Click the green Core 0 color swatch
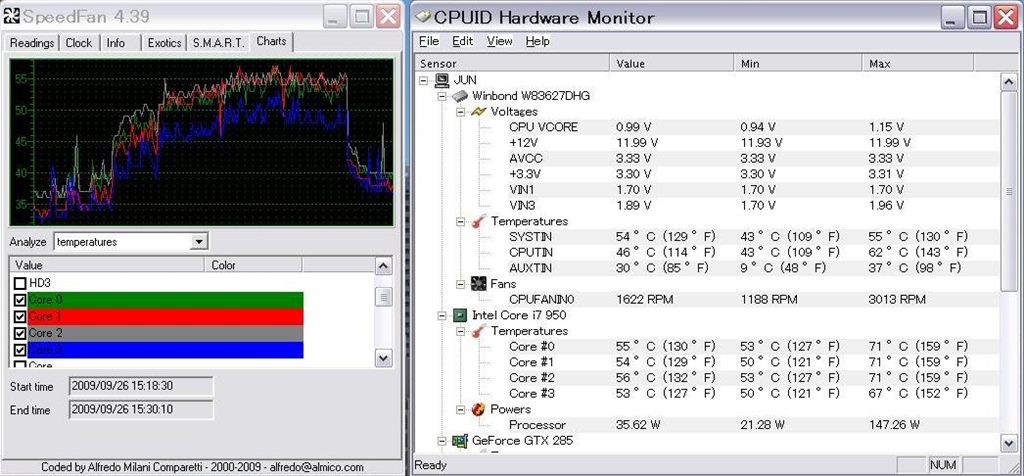This screenshot has width=1024, height=476. 166,300
